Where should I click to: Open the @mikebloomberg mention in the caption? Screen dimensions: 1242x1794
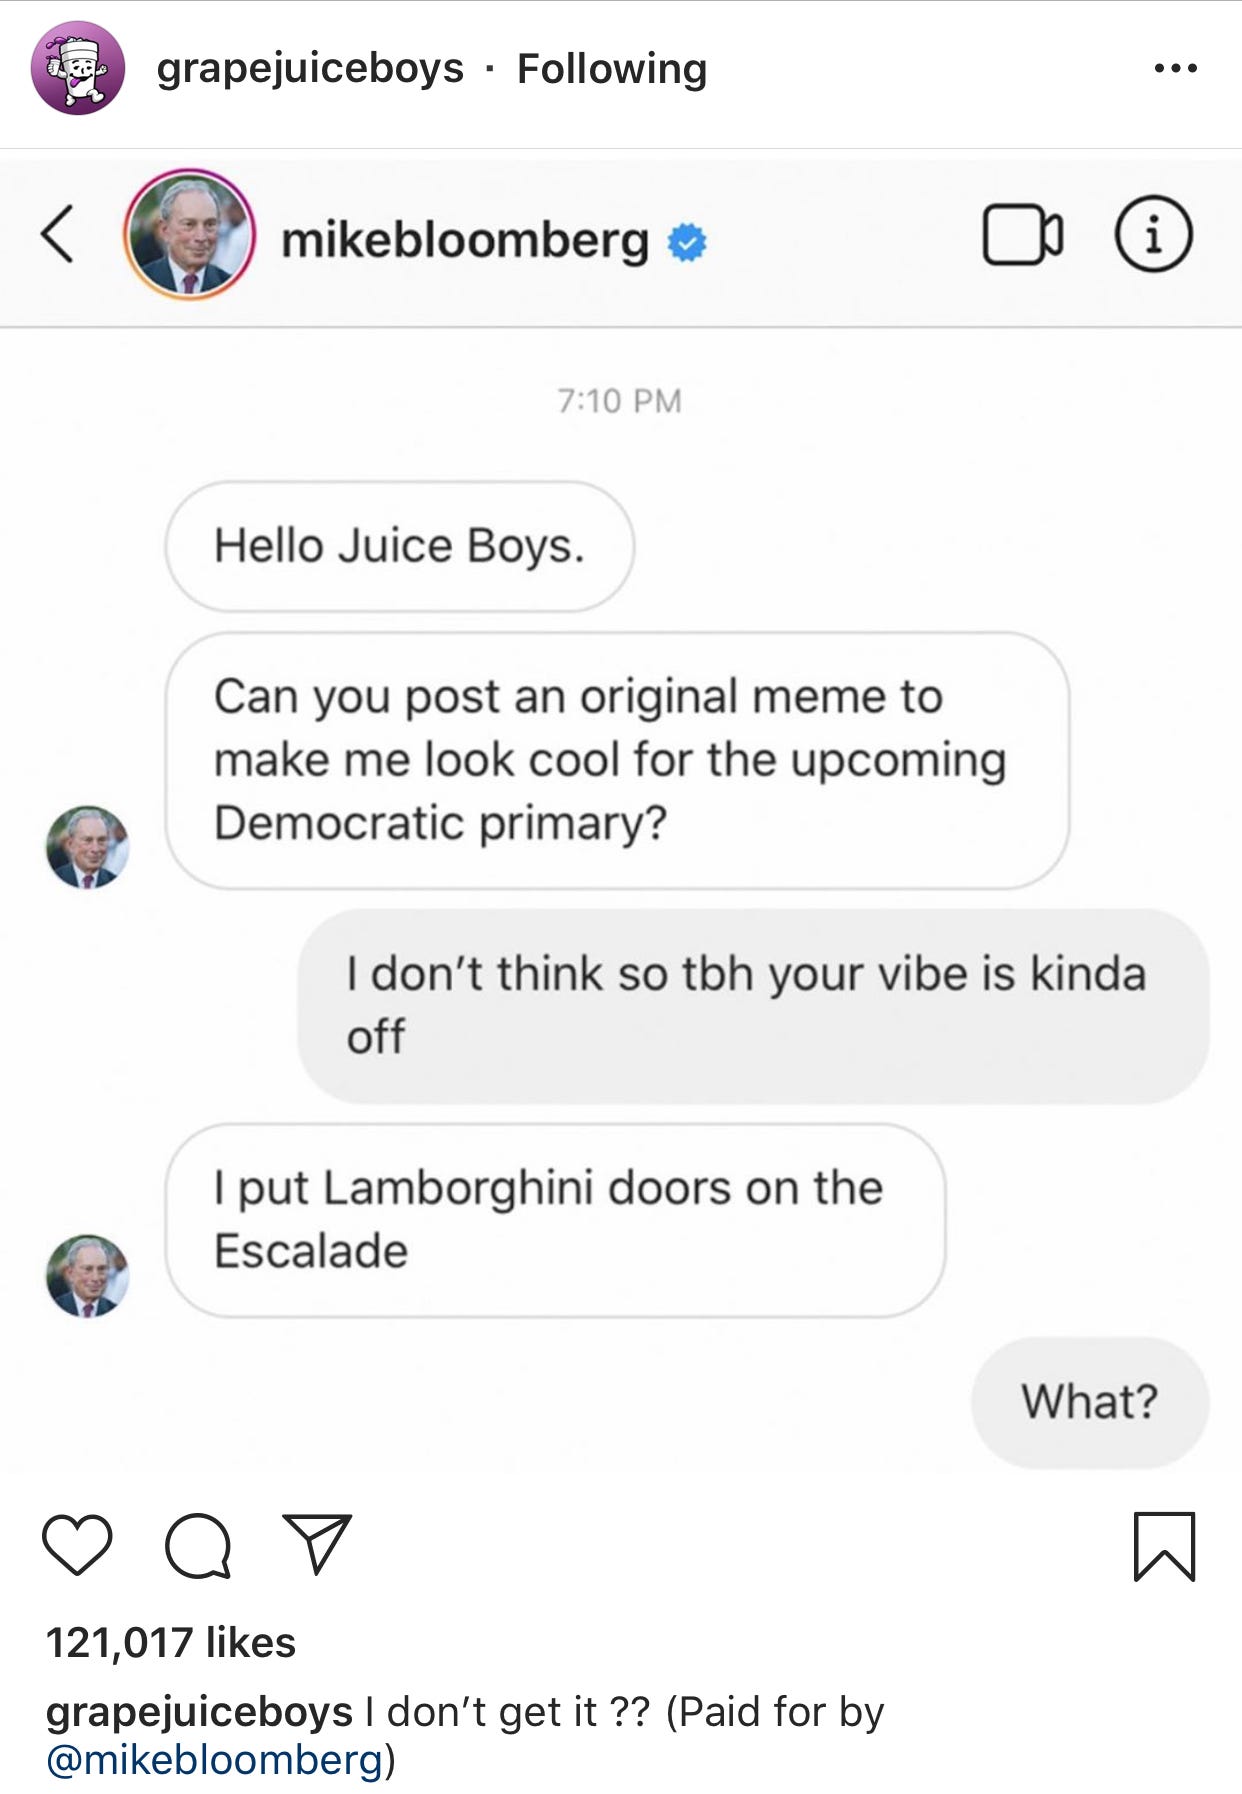click(215, 1759)
